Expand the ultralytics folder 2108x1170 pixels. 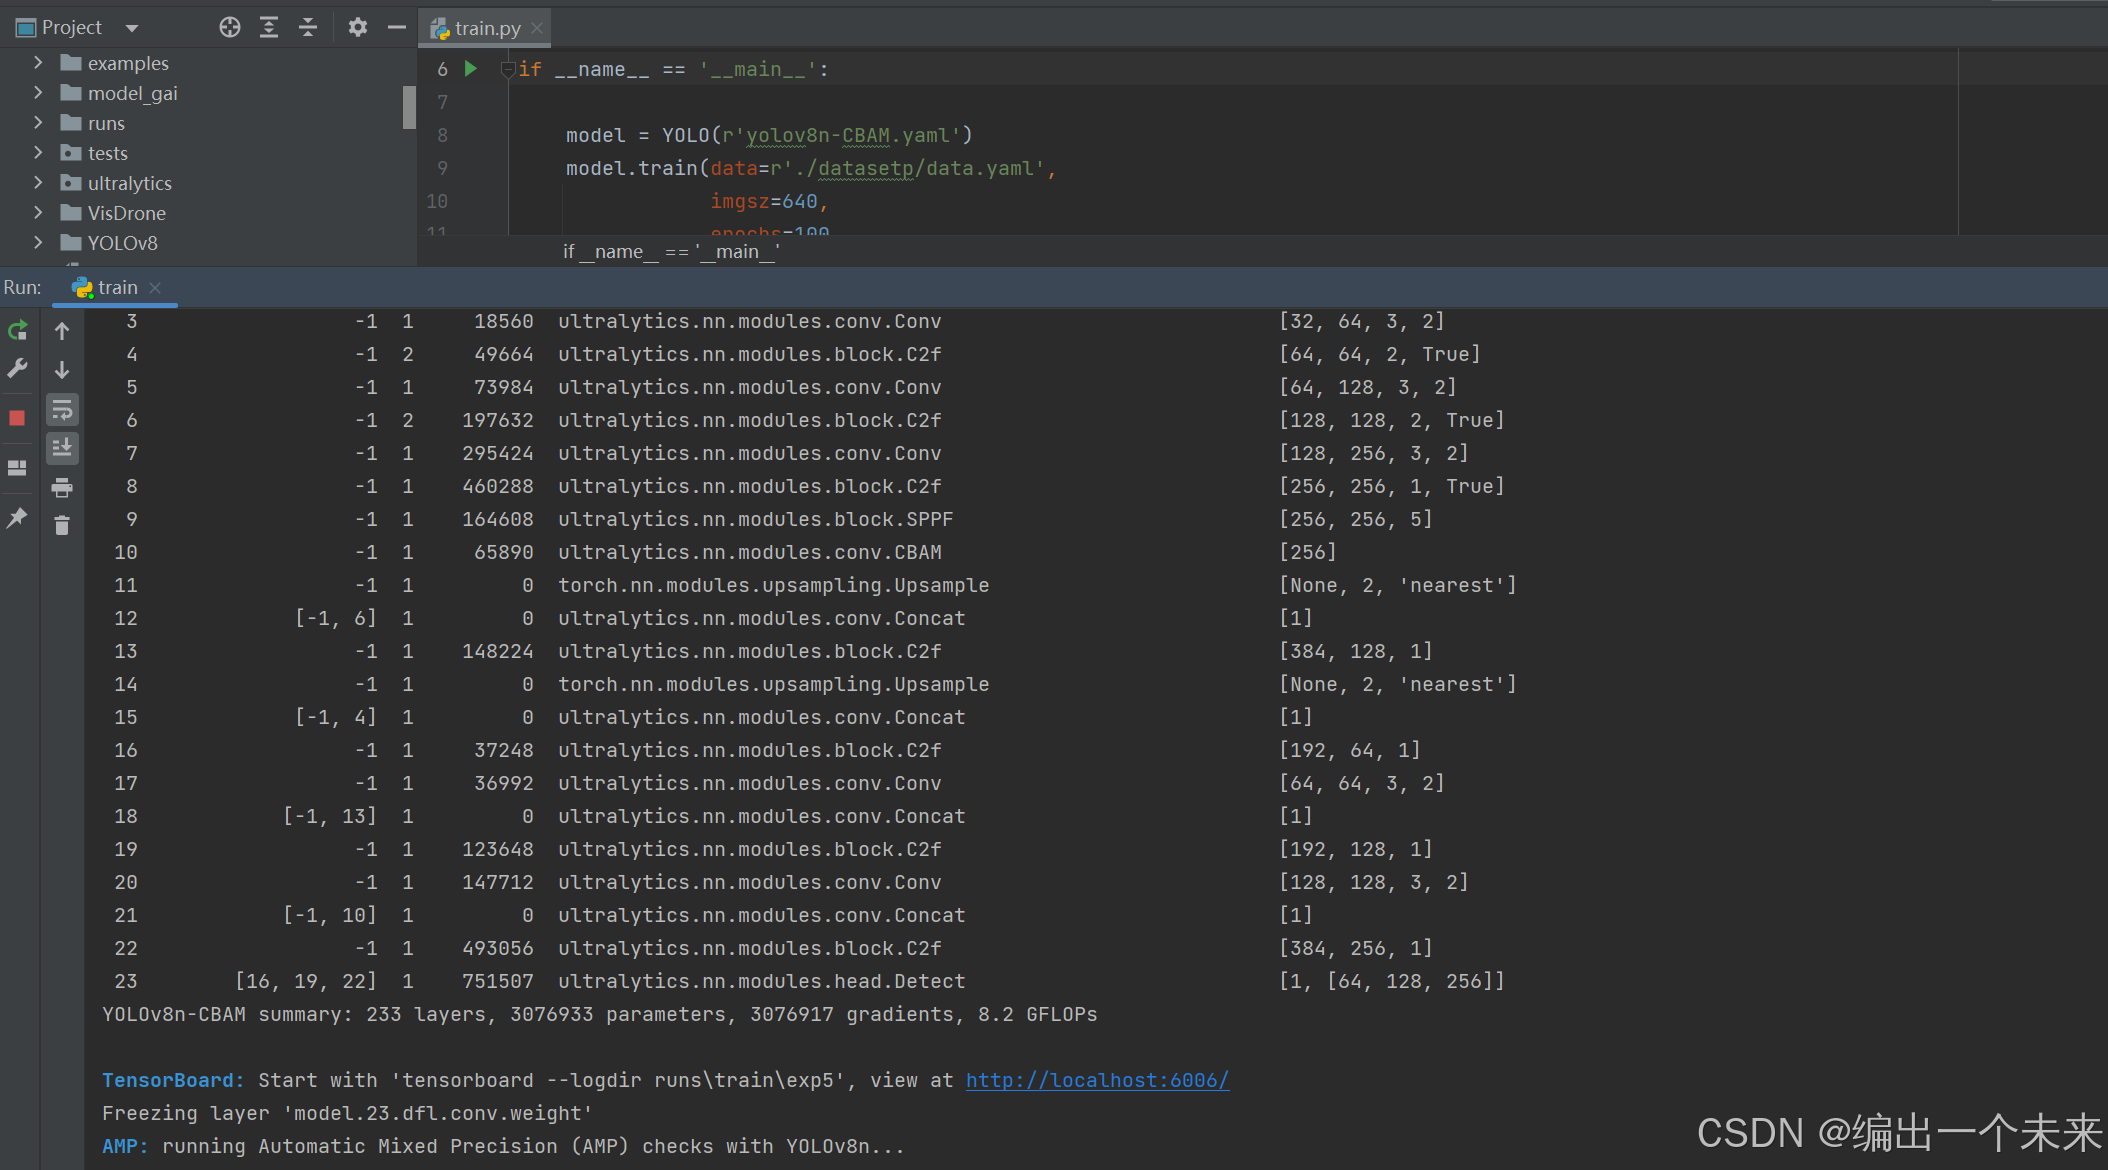tap(38, 183)
